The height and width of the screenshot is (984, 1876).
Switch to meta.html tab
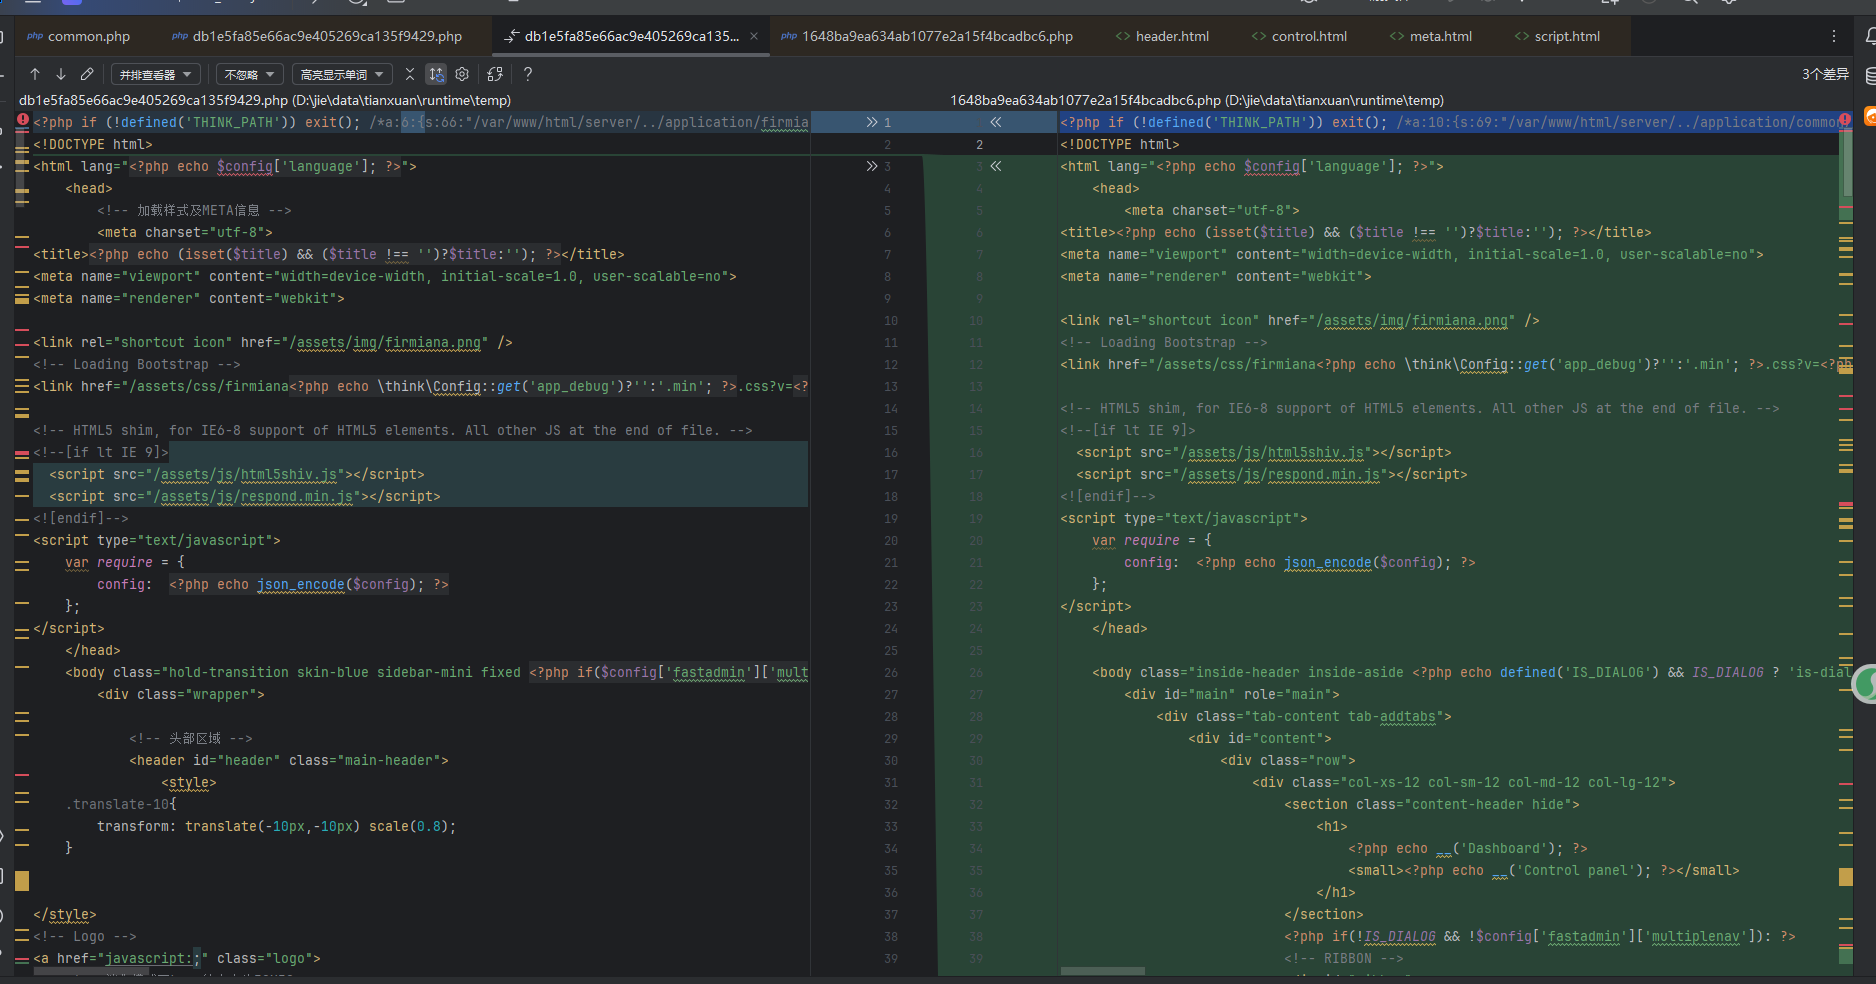click(1430, 36)
